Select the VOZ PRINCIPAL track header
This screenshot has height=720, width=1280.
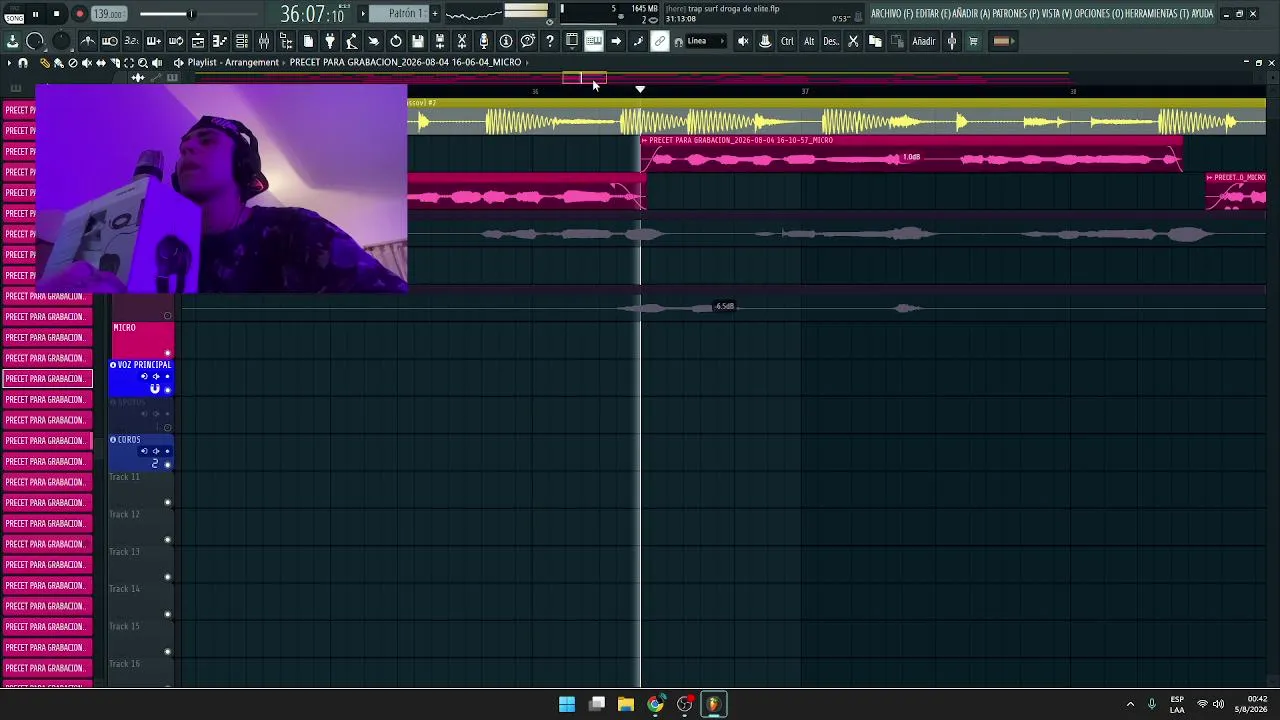tap(141, 377)
